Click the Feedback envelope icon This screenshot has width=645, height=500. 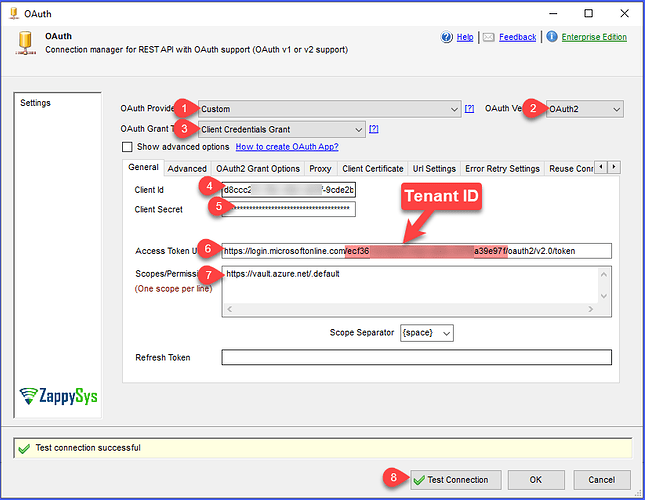(x=488, y=37)
